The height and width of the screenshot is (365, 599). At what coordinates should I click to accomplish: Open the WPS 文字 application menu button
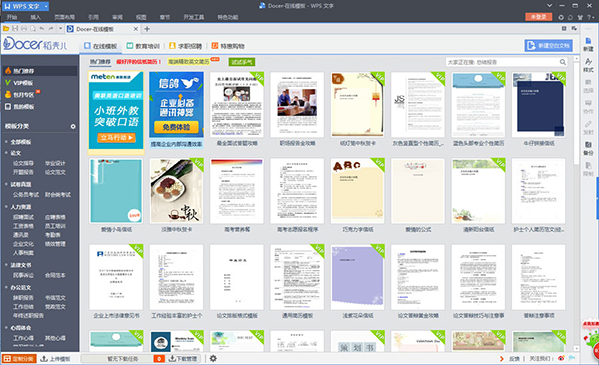(25, 6)
